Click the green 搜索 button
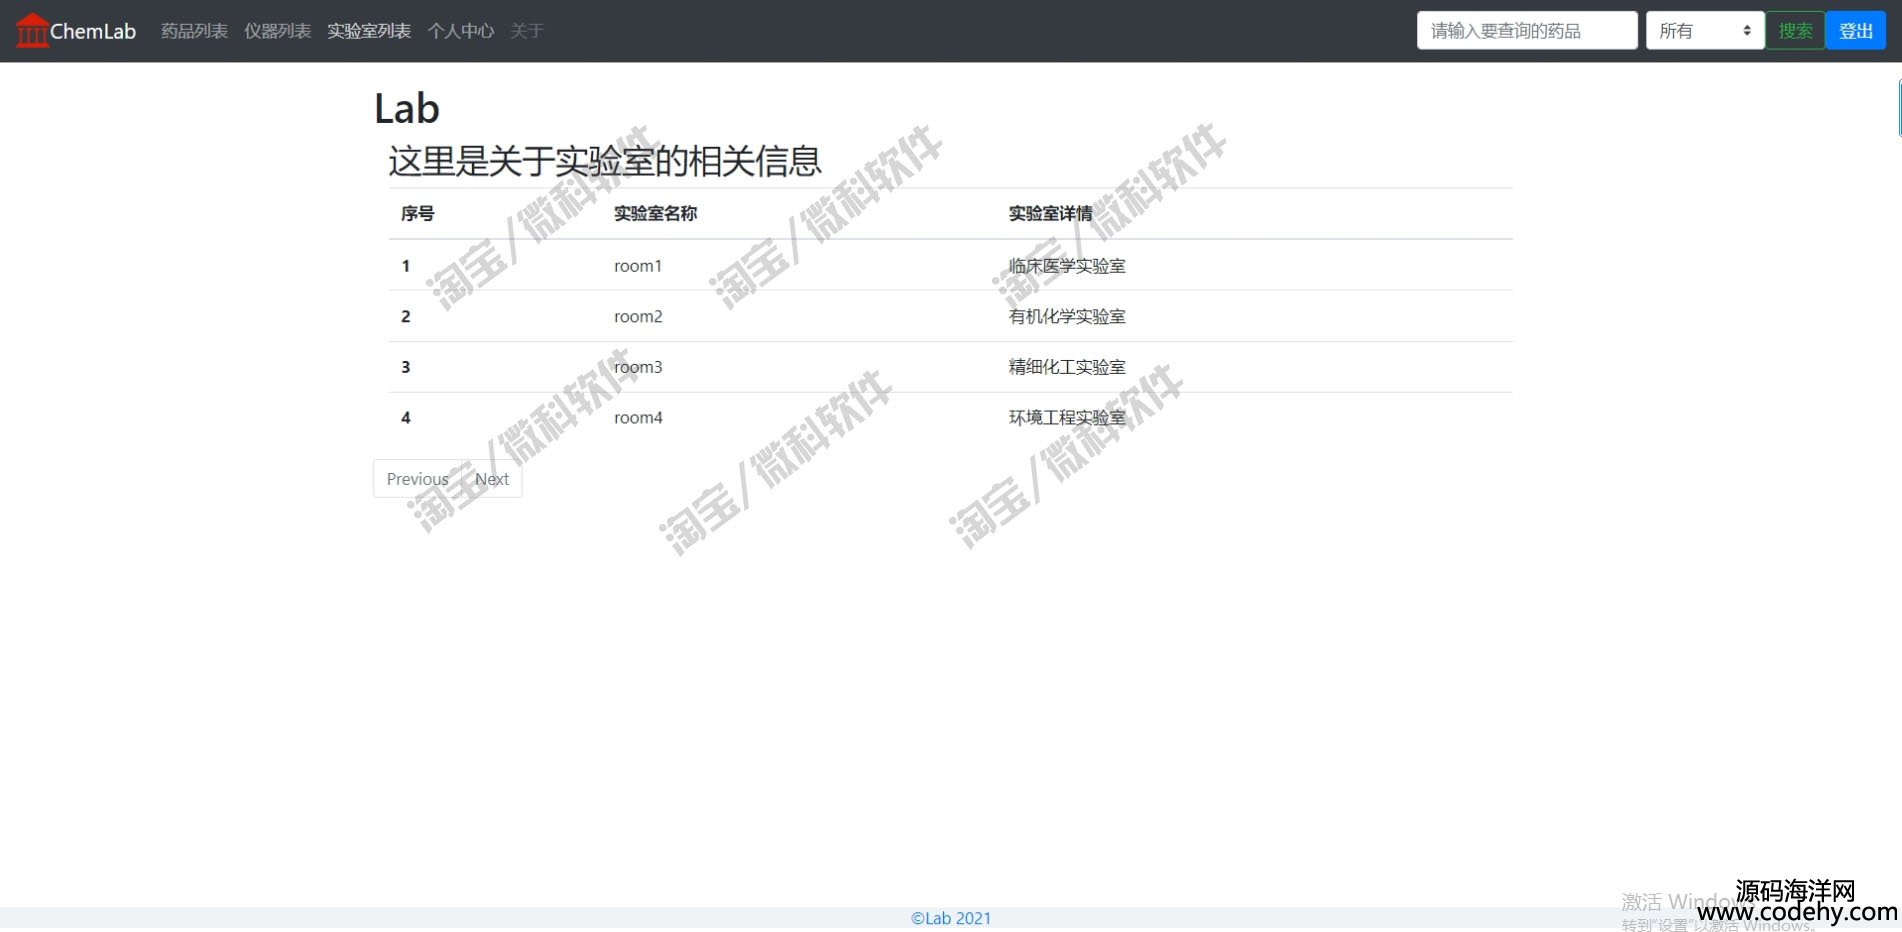The image size is (1902, 932). pos(1795,30)
